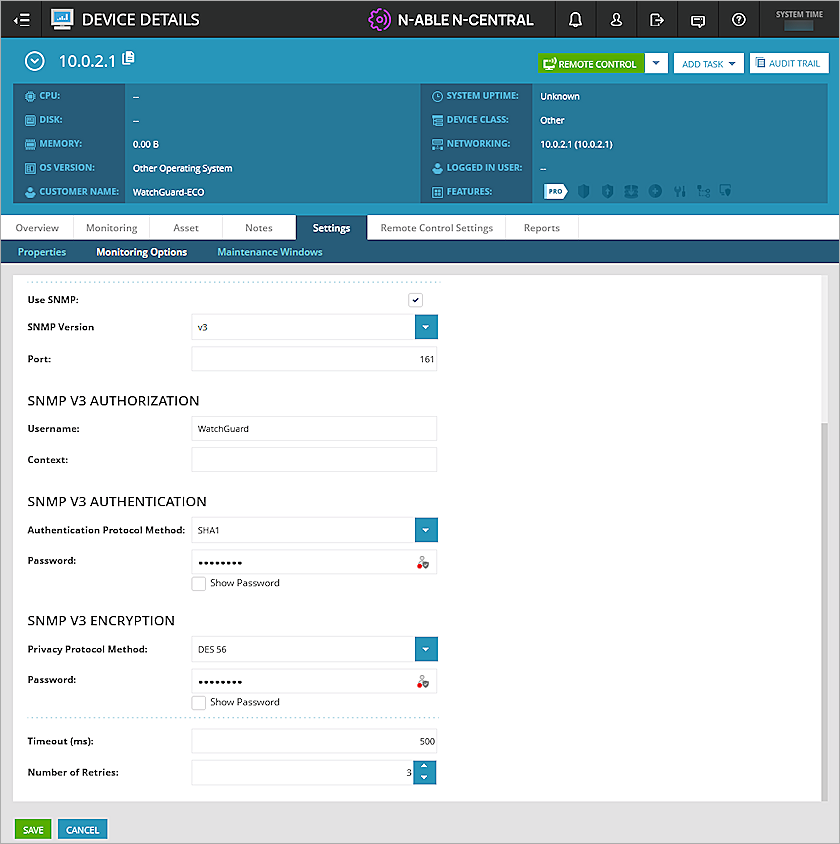Copy device name 10.0.2.1 with copy icon
840x844 pixels.
point(129,58)
